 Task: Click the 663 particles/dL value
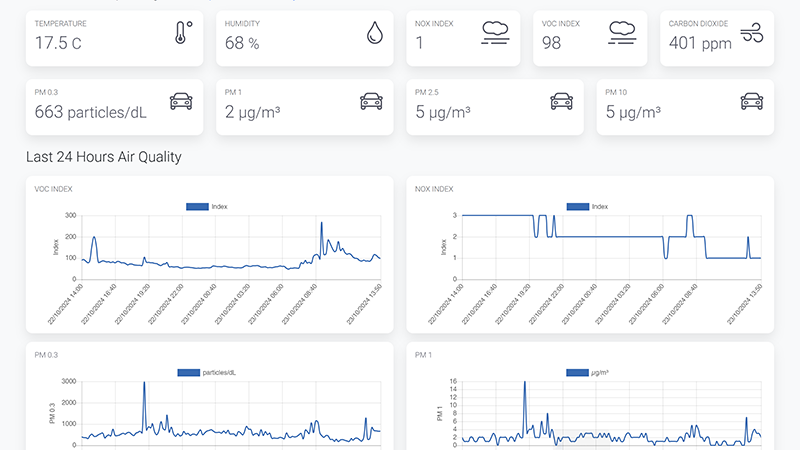tap(91, 112)
